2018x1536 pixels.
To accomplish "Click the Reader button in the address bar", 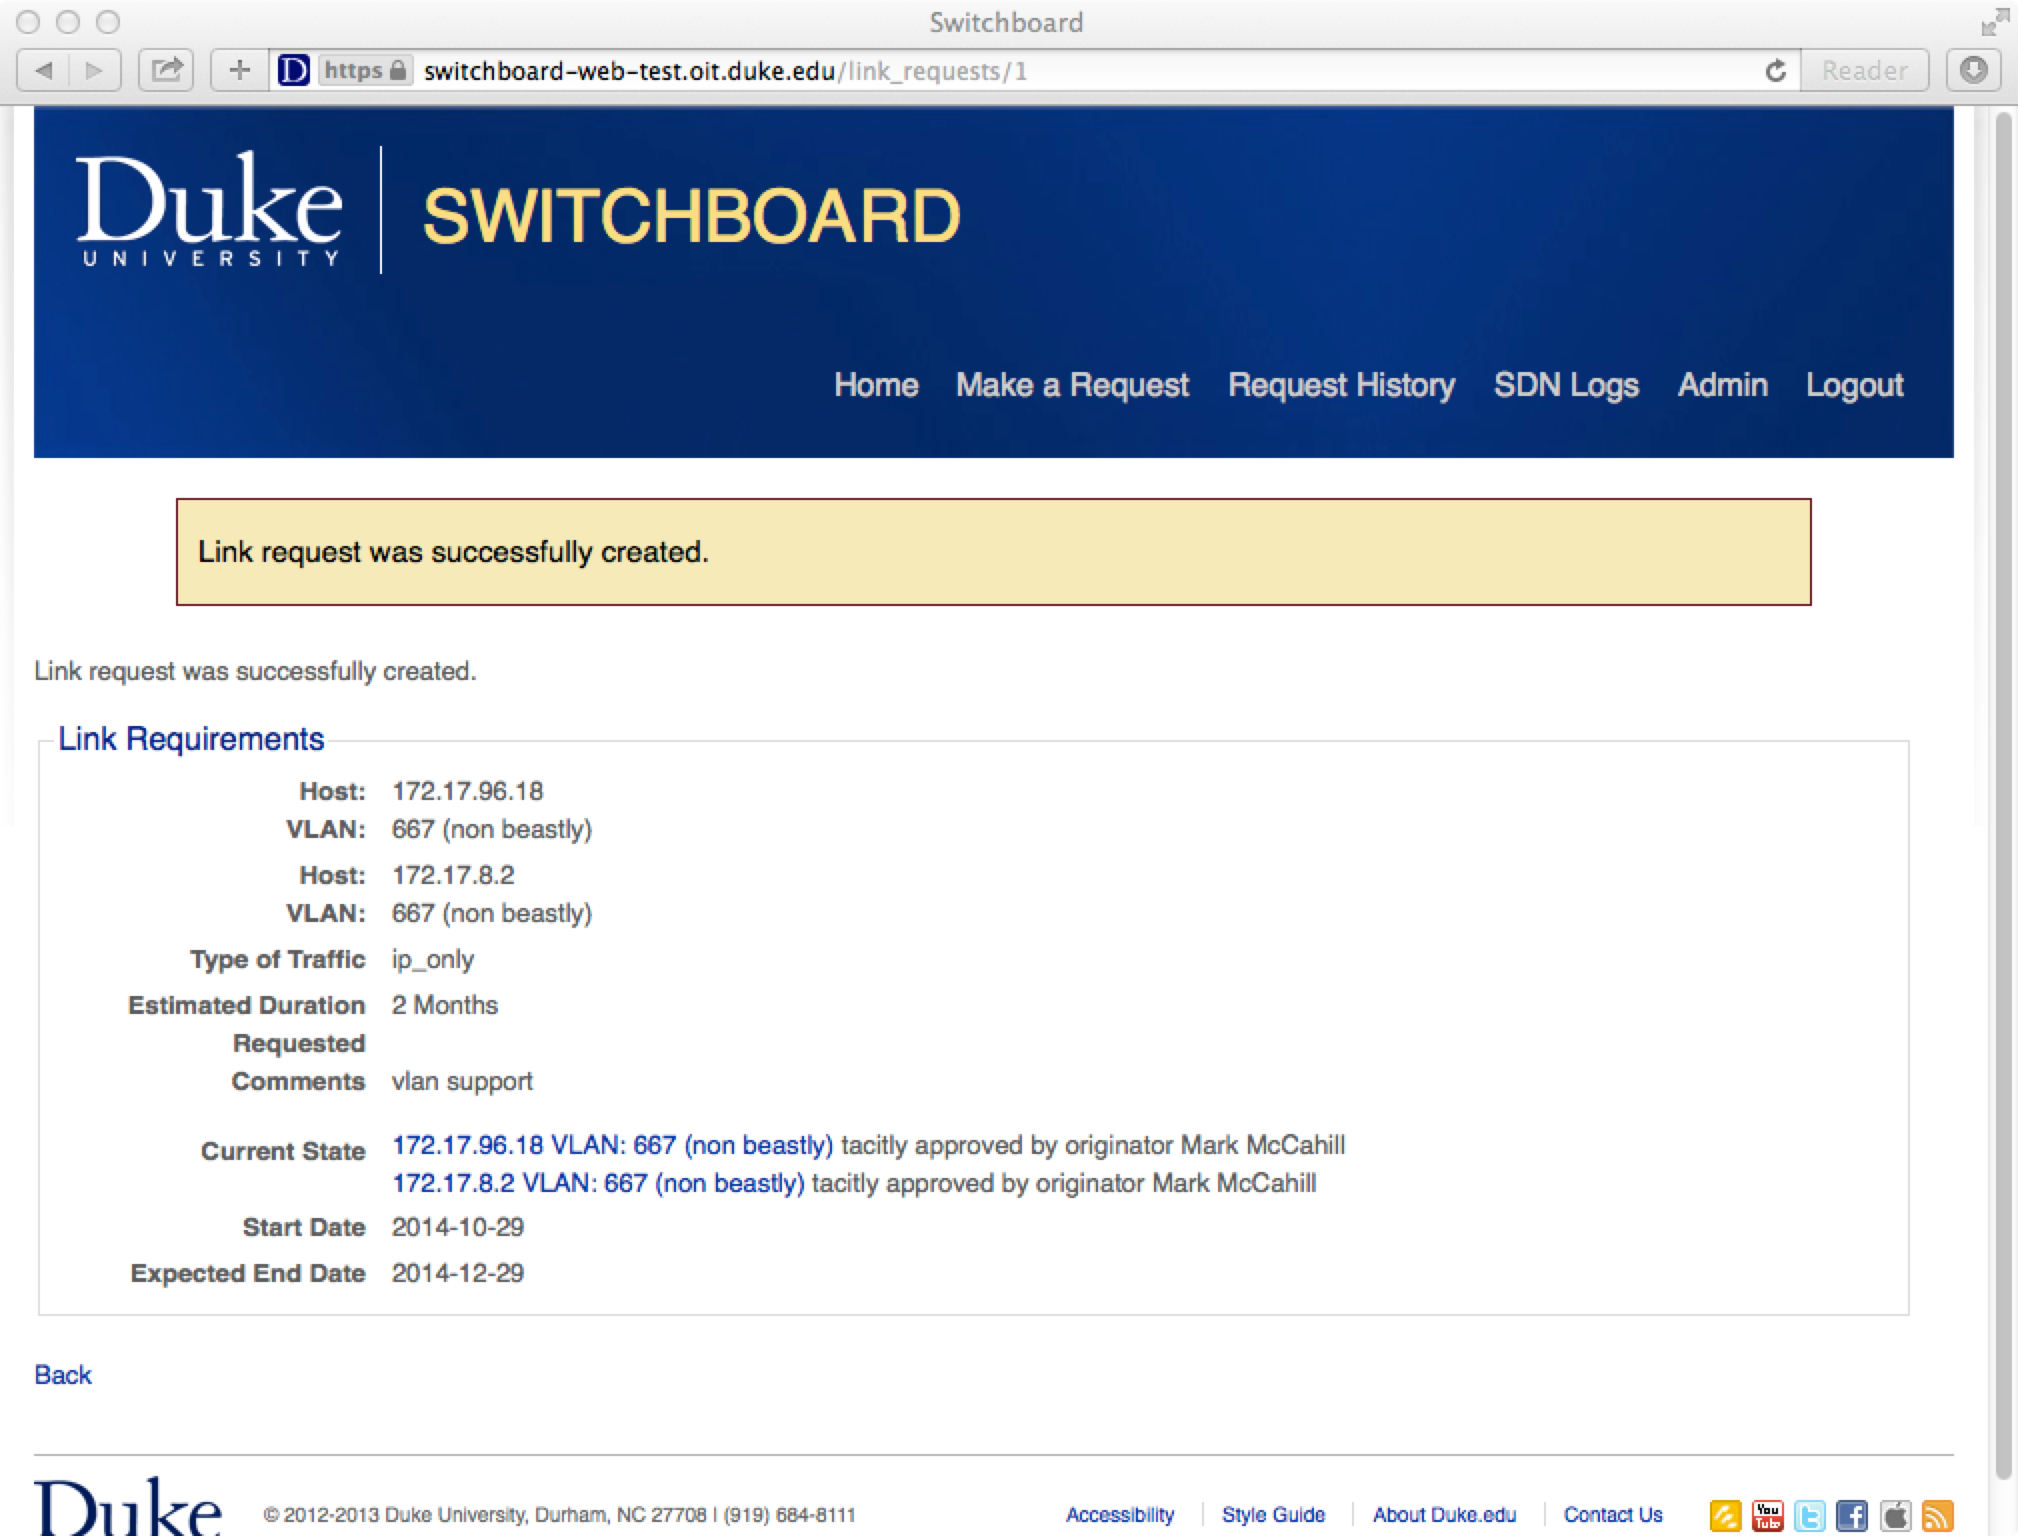I will coord(1864,71).
